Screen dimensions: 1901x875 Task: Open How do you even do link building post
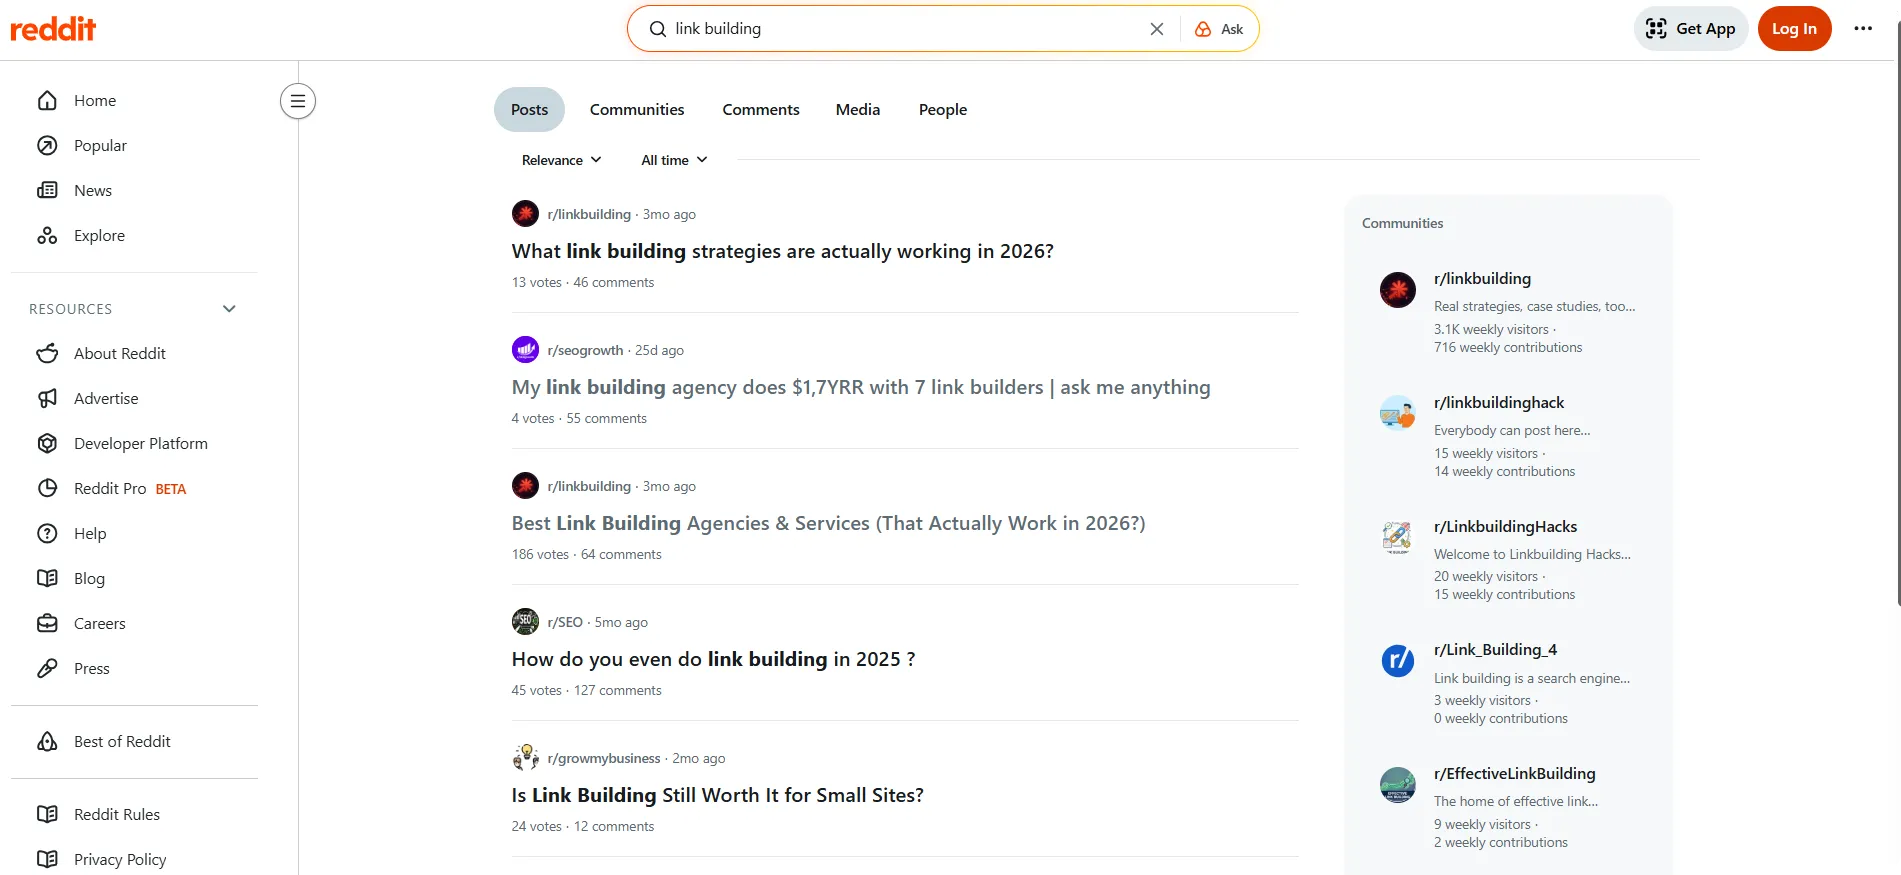[714, 660]
